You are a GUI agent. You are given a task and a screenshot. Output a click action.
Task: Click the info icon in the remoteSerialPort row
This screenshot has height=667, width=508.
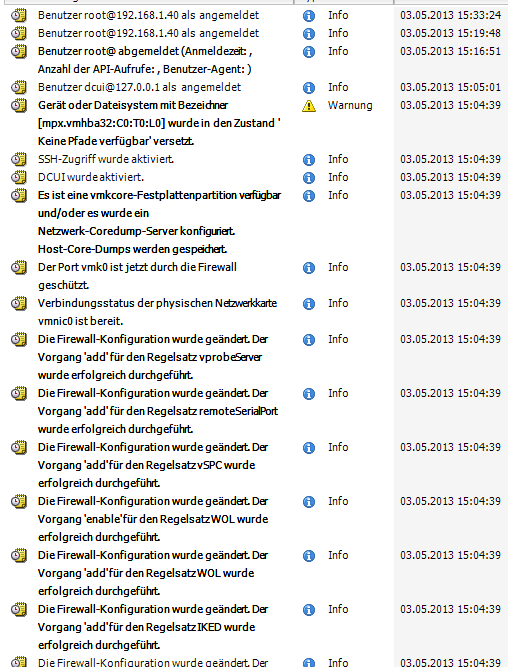309,393
